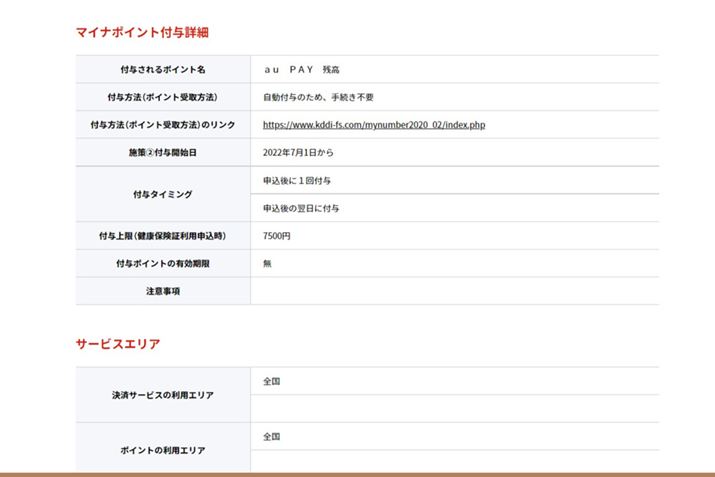
Task: Click the 7500円 limit value
Action: coord(277,236)
